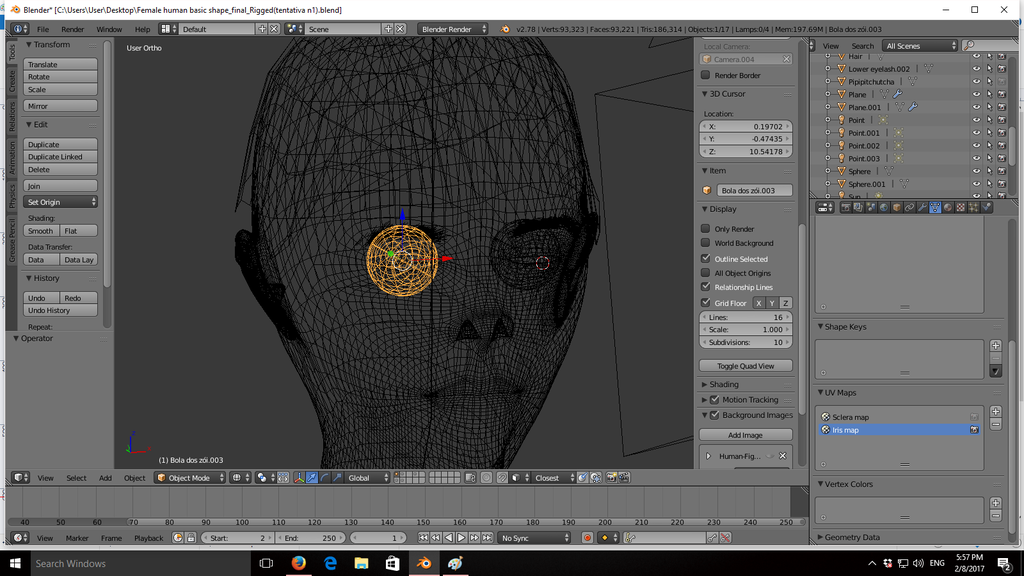Viewport: 1024px width, 576px height.
Task: Toggle visibility of Lower eyelash.002
Action: [x=976, y=69]
